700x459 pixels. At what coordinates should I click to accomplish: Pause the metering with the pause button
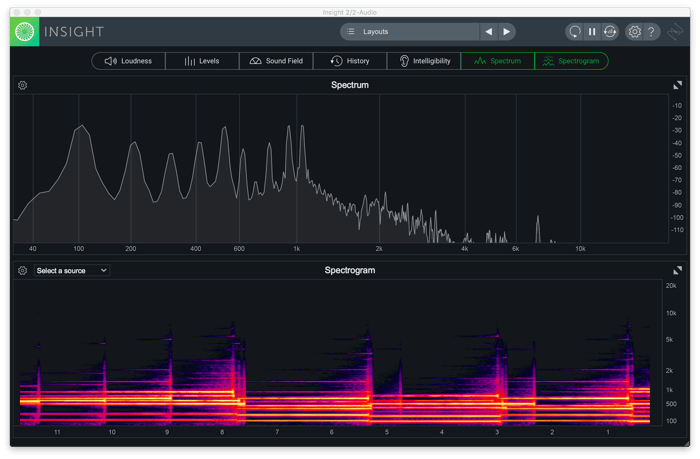pos(592,32)
